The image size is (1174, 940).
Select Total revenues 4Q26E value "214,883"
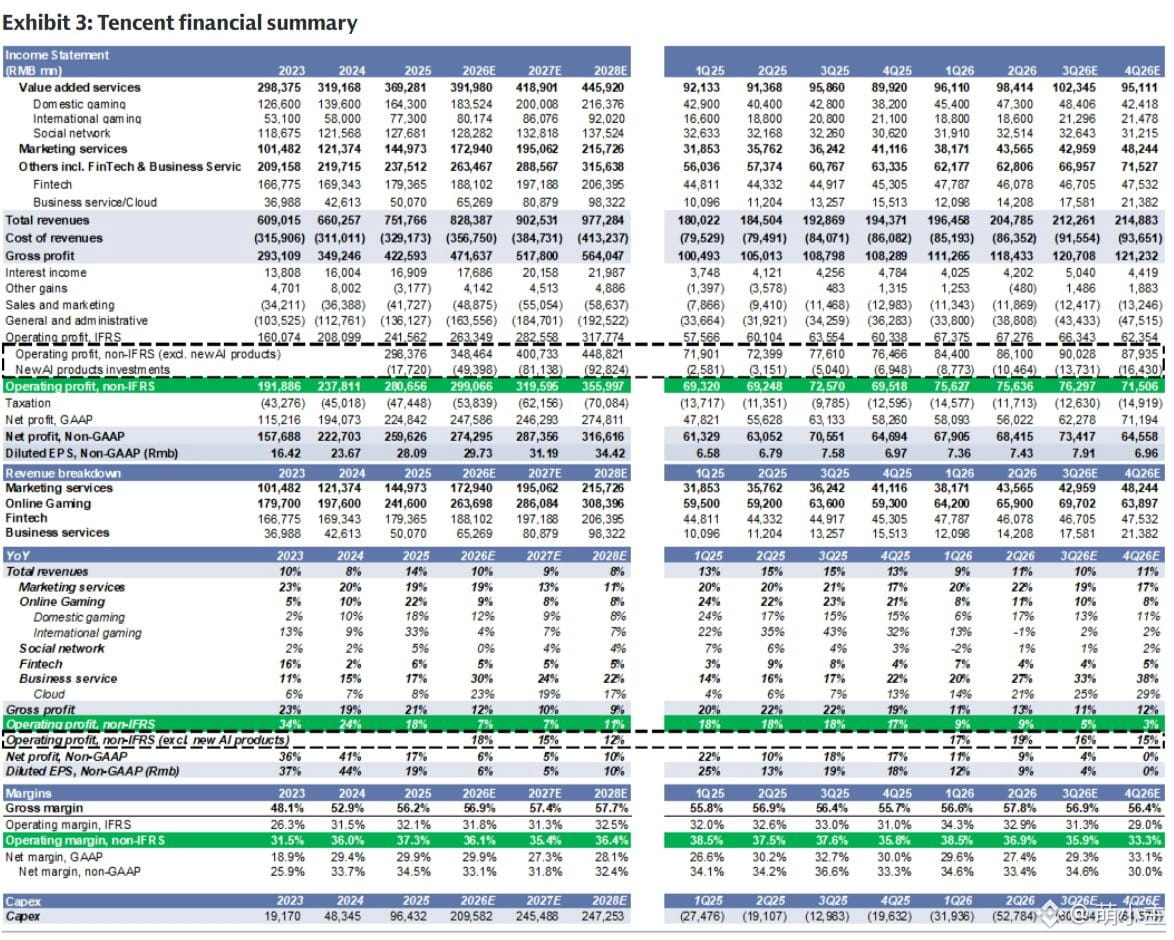[x=1137, y=220]
